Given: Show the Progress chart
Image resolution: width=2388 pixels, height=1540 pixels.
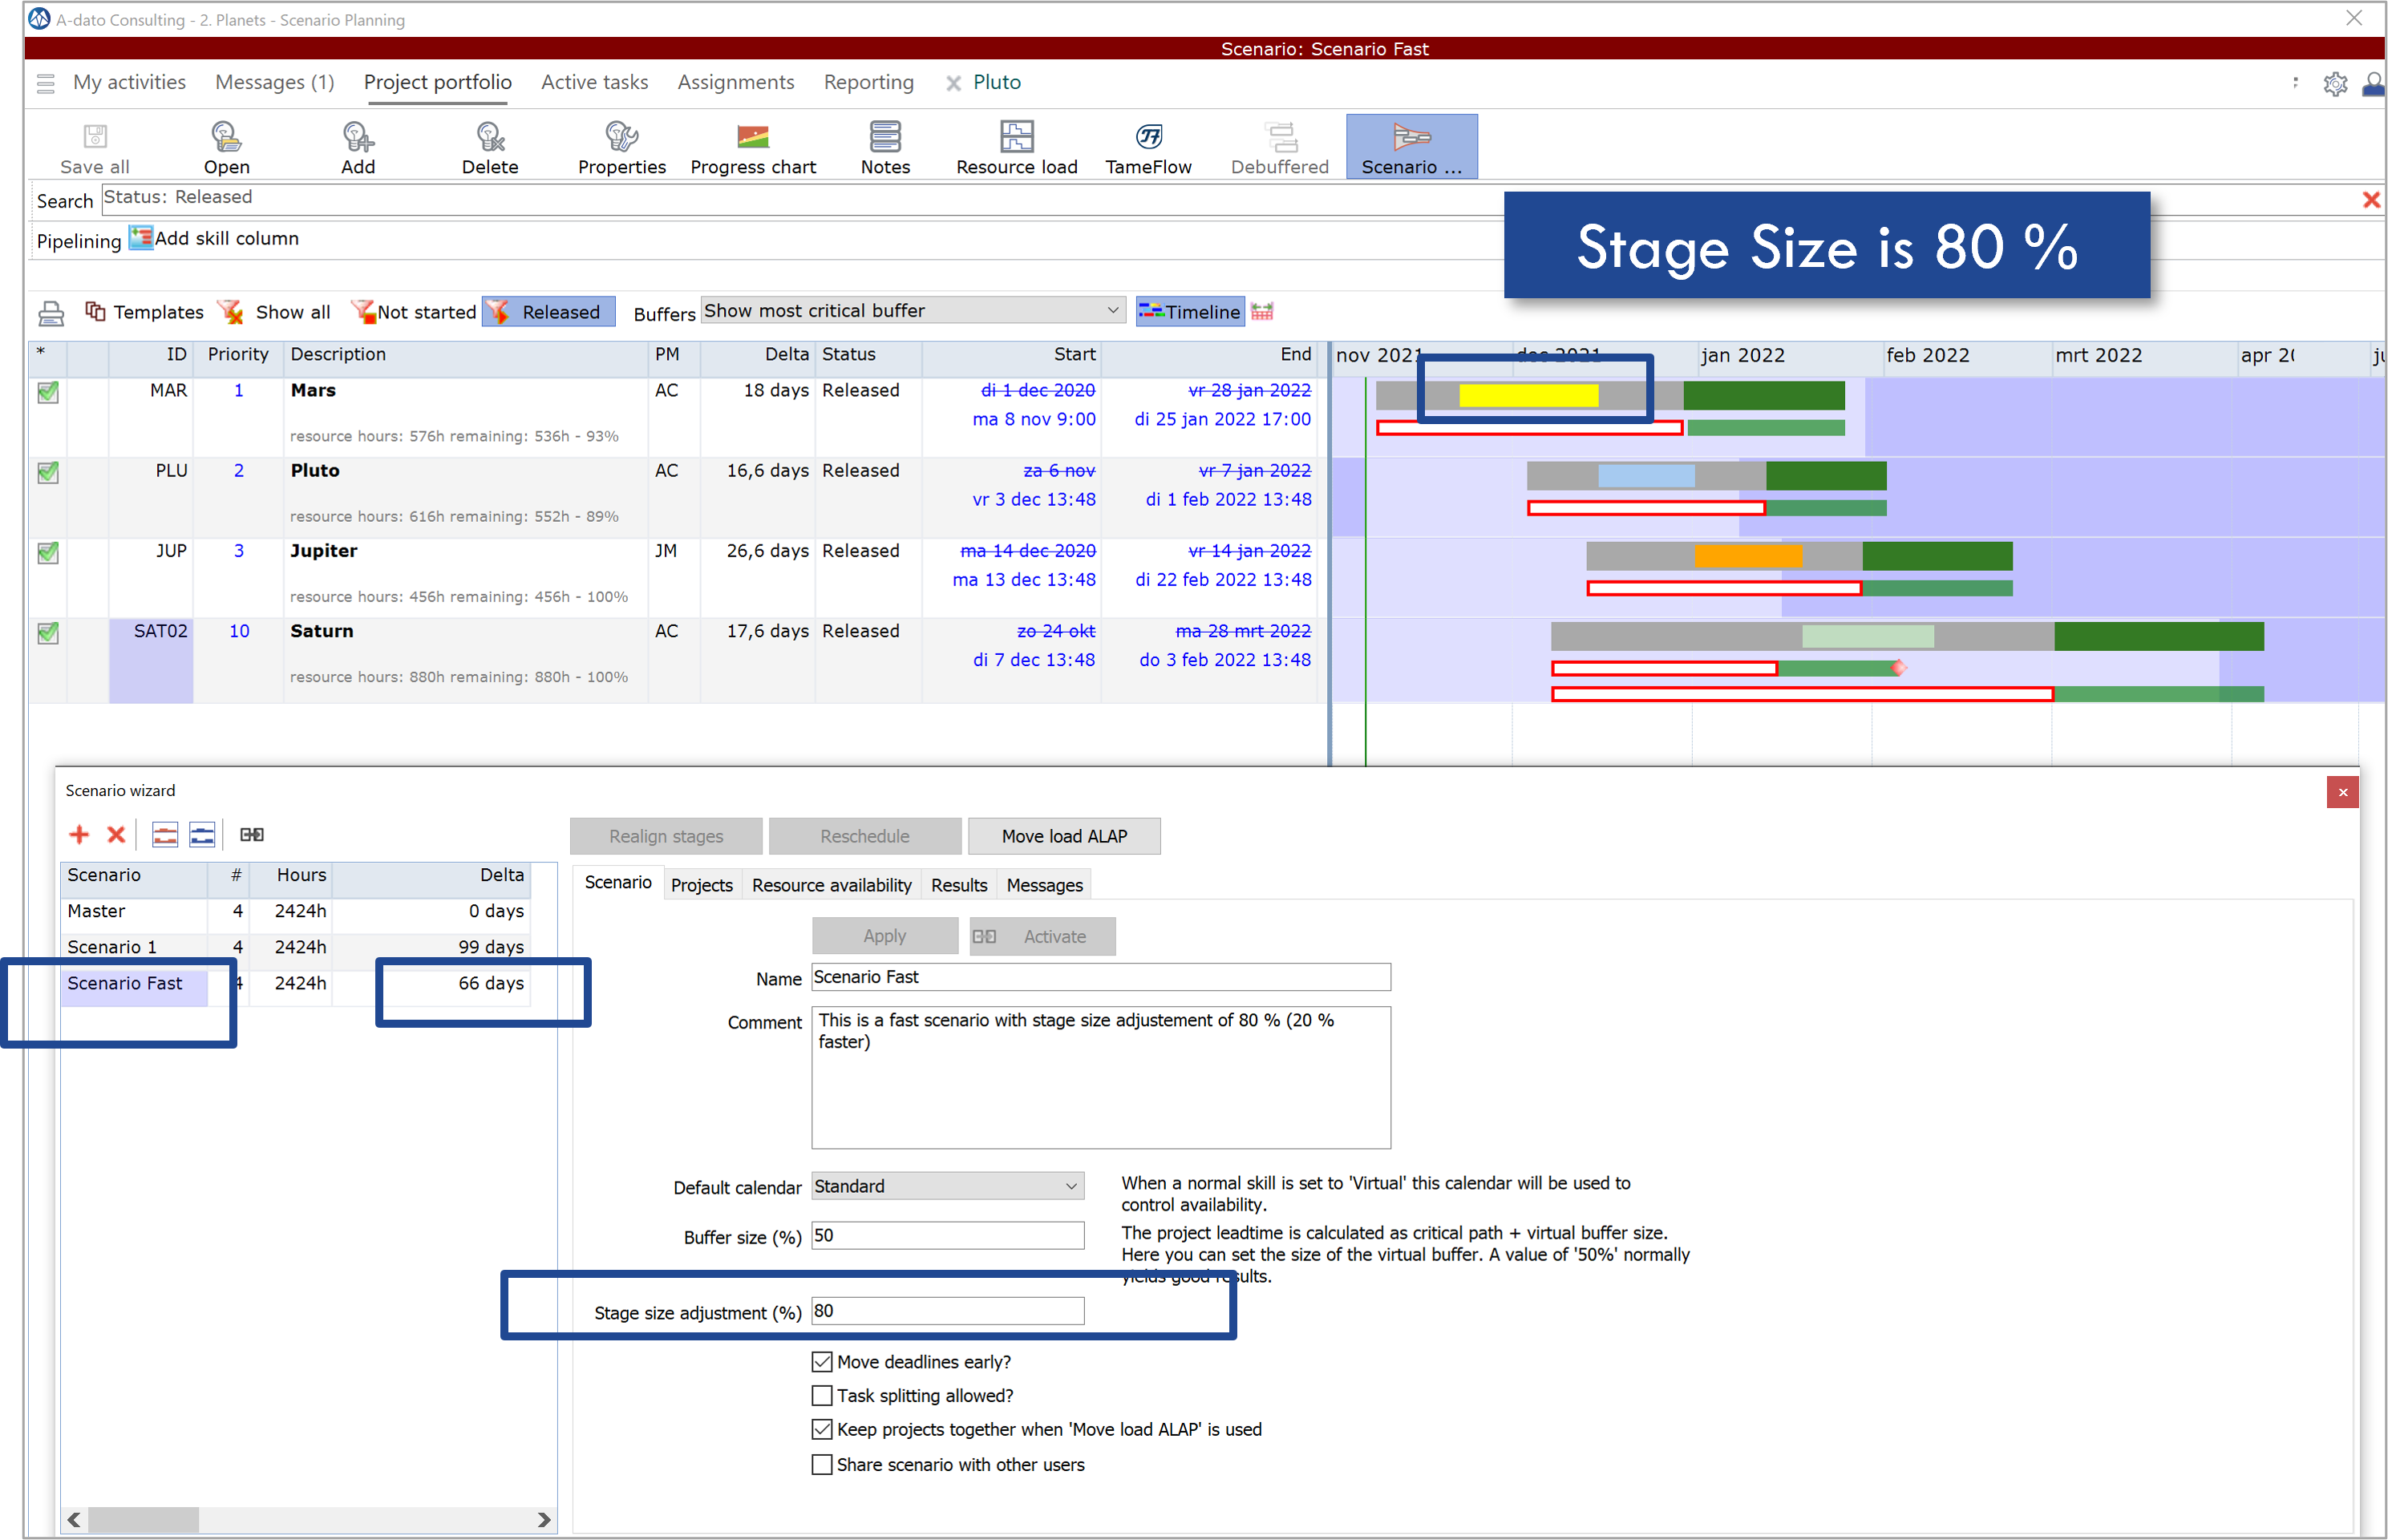Looking at the screenshot, I should [x=753, y=147].
